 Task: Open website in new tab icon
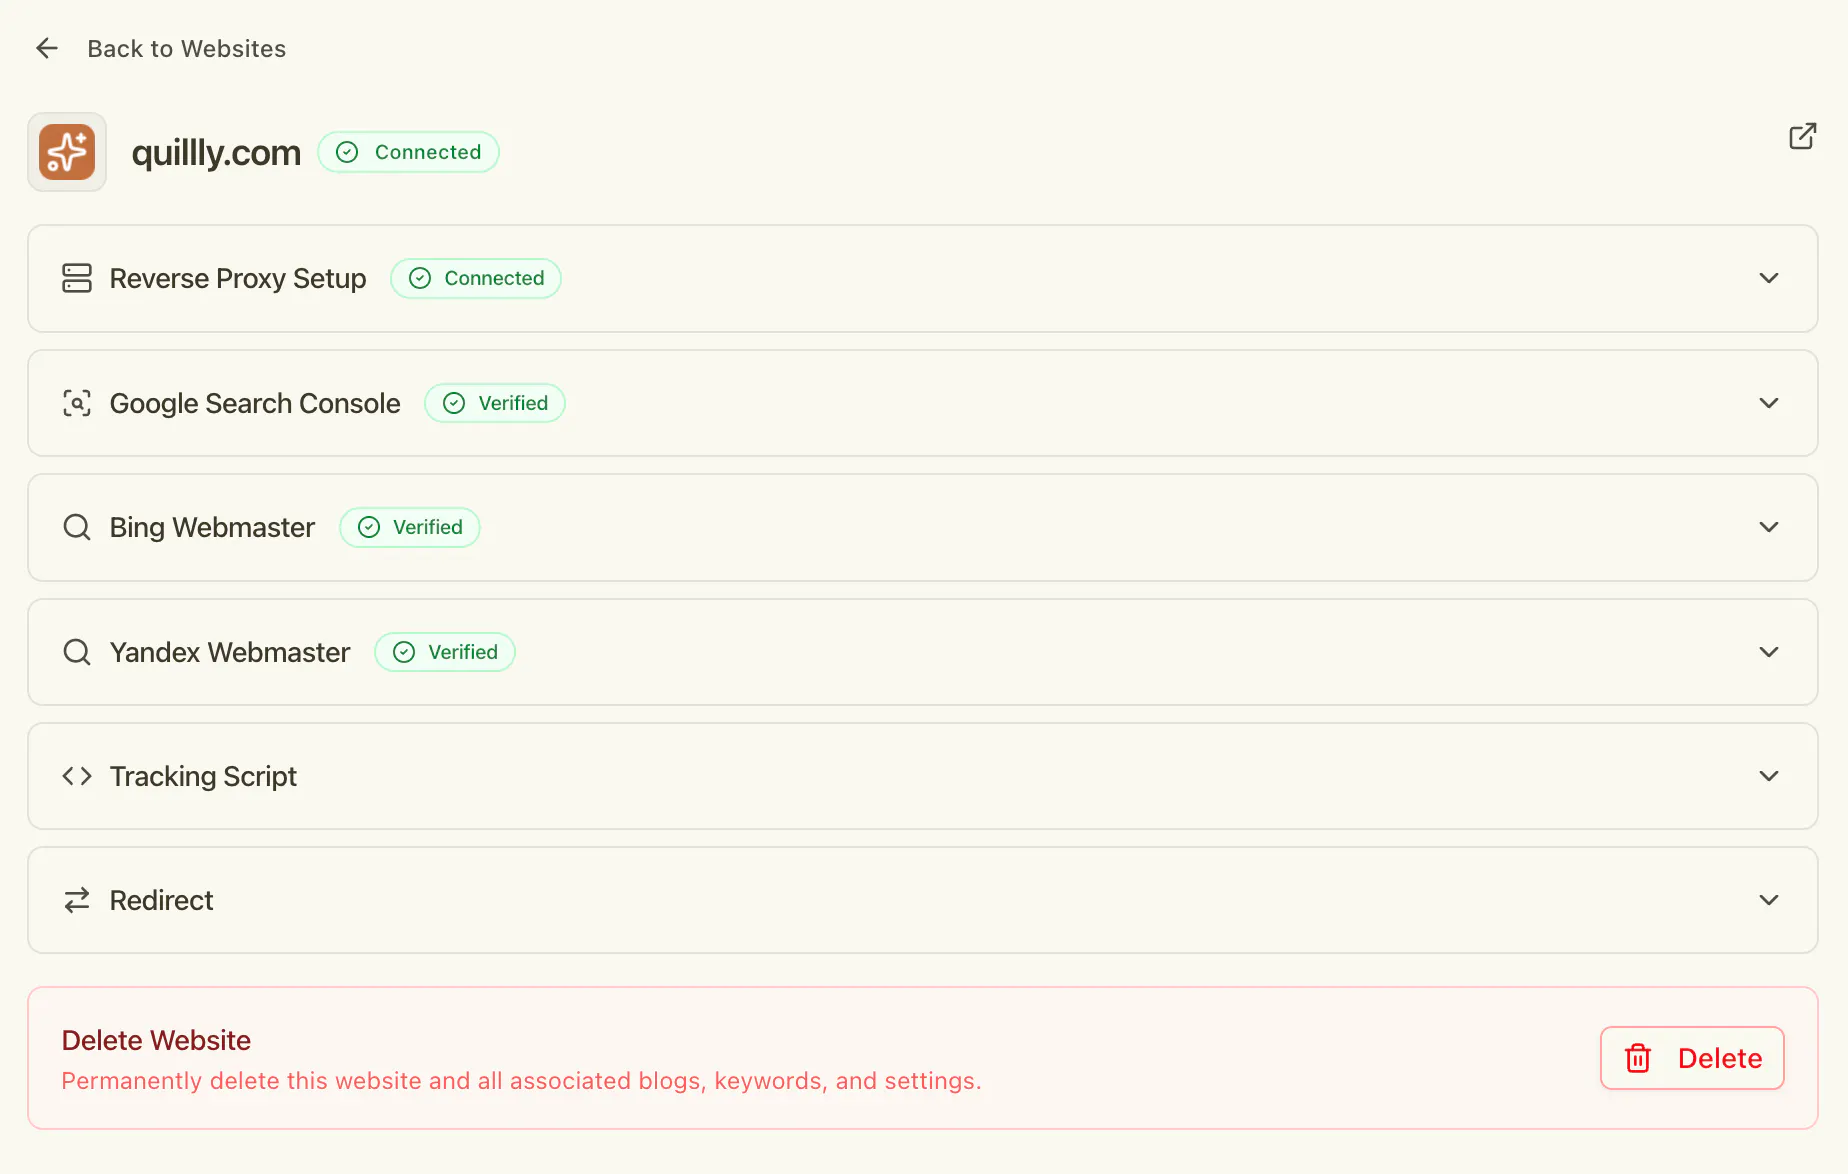pos(1802,136)
